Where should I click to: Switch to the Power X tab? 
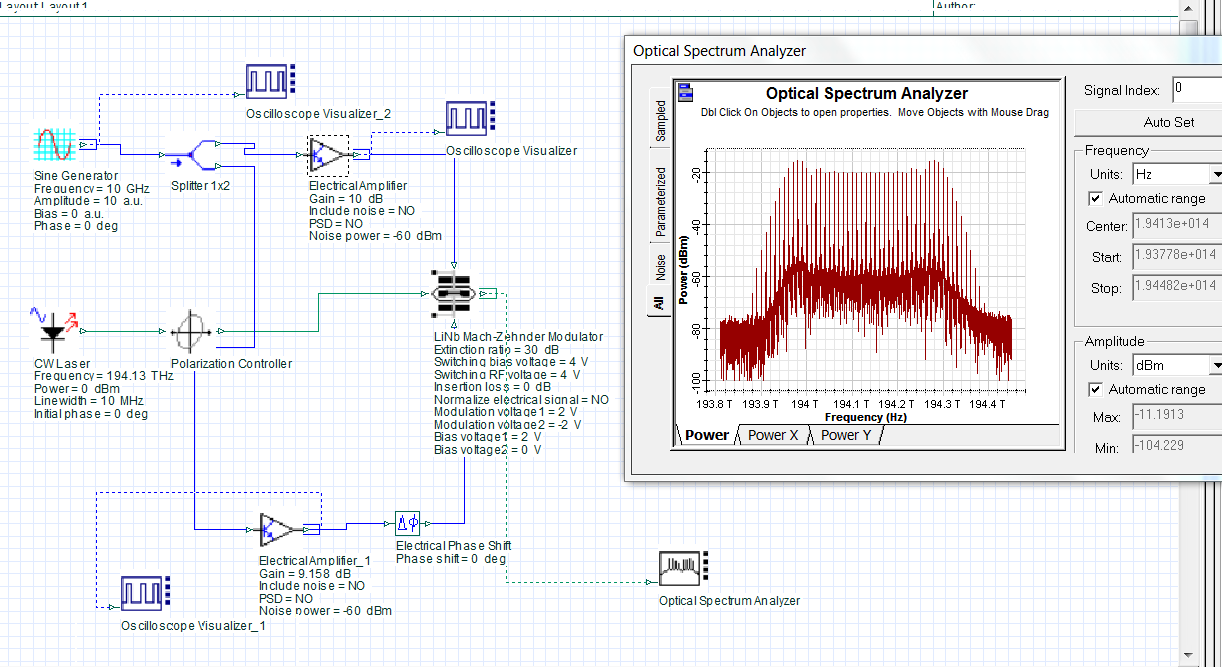tap(773, 435)
